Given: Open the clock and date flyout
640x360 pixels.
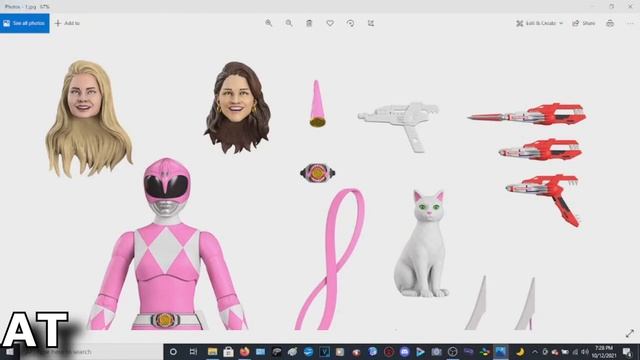Looking at the screenshot, I should coord(604,351).
